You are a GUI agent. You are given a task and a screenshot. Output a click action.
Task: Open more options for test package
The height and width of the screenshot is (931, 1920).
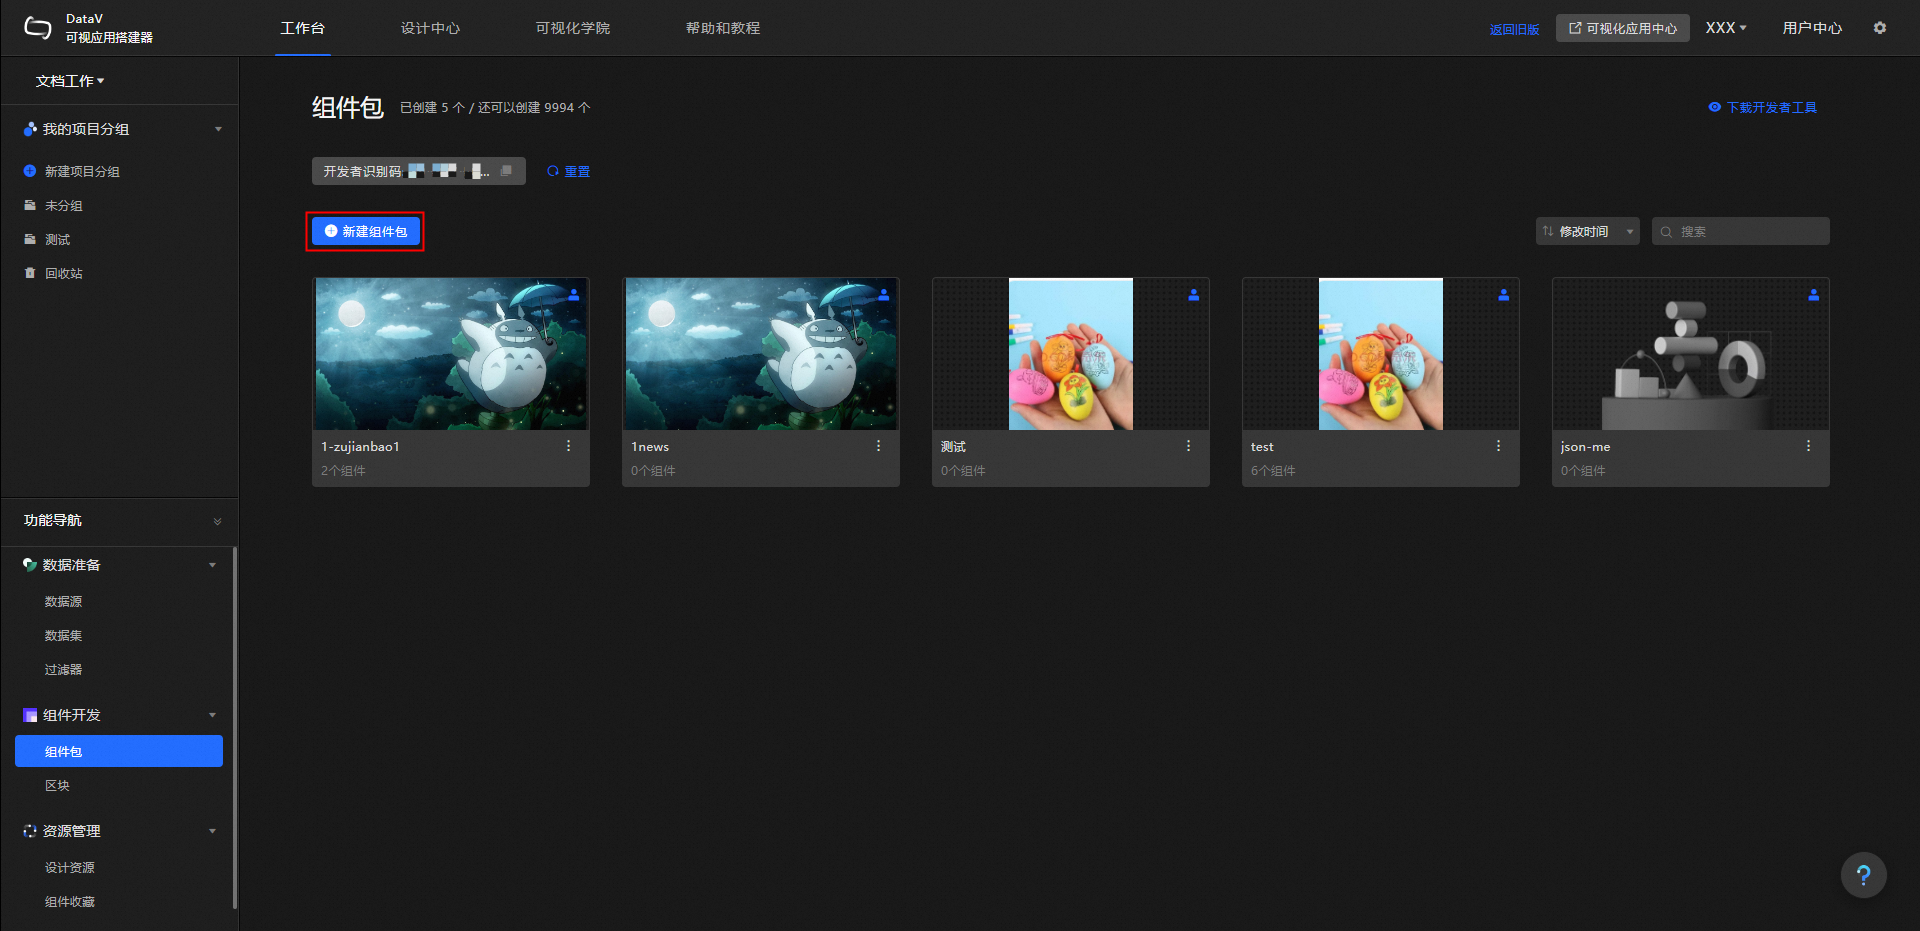1499,446
